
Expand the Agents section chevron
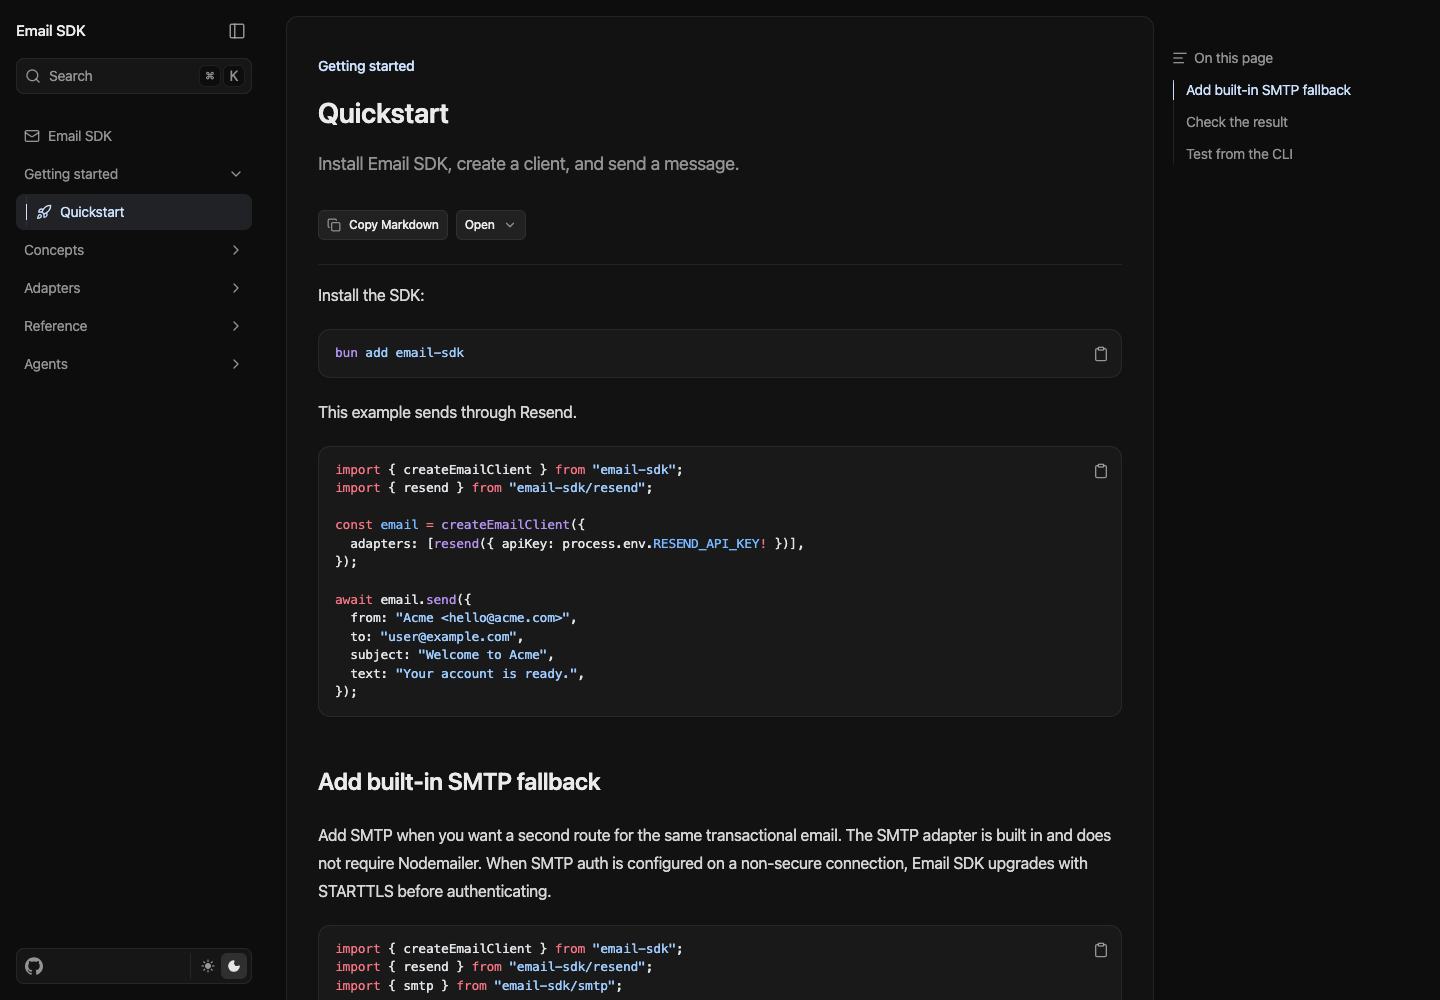pyautogui.click(x=236, y=364)
